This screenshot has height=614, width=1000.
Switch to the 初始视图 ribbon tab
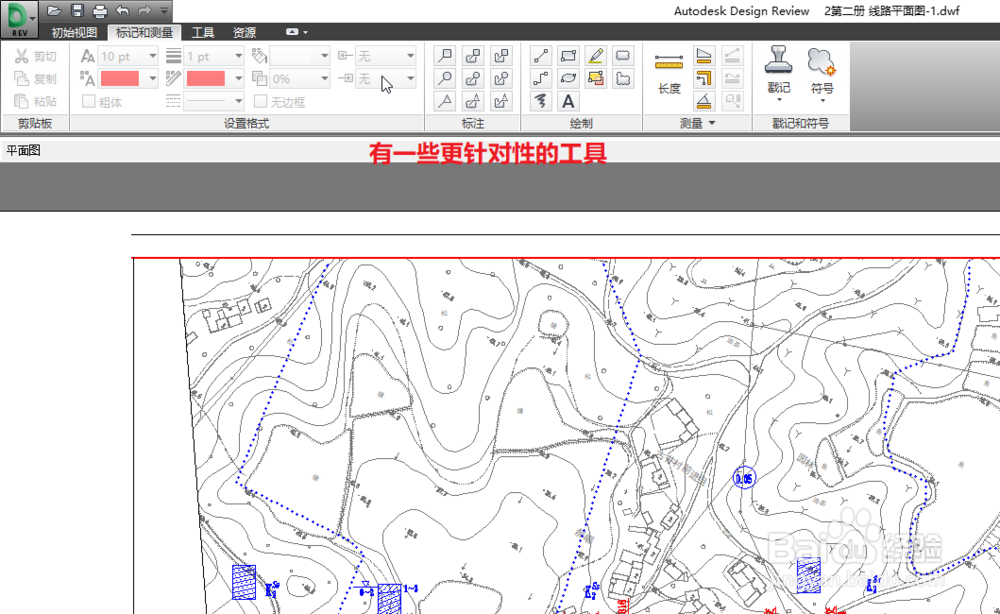click(74, 33)
